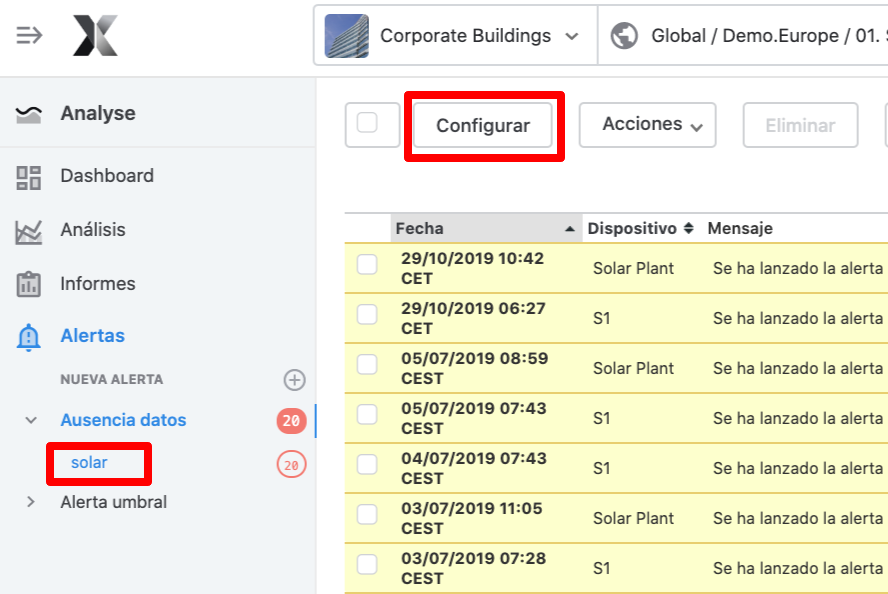Viewport: 888px width, 594px height.
Task: Click the globe location icon
Action: tap(624, 36)
